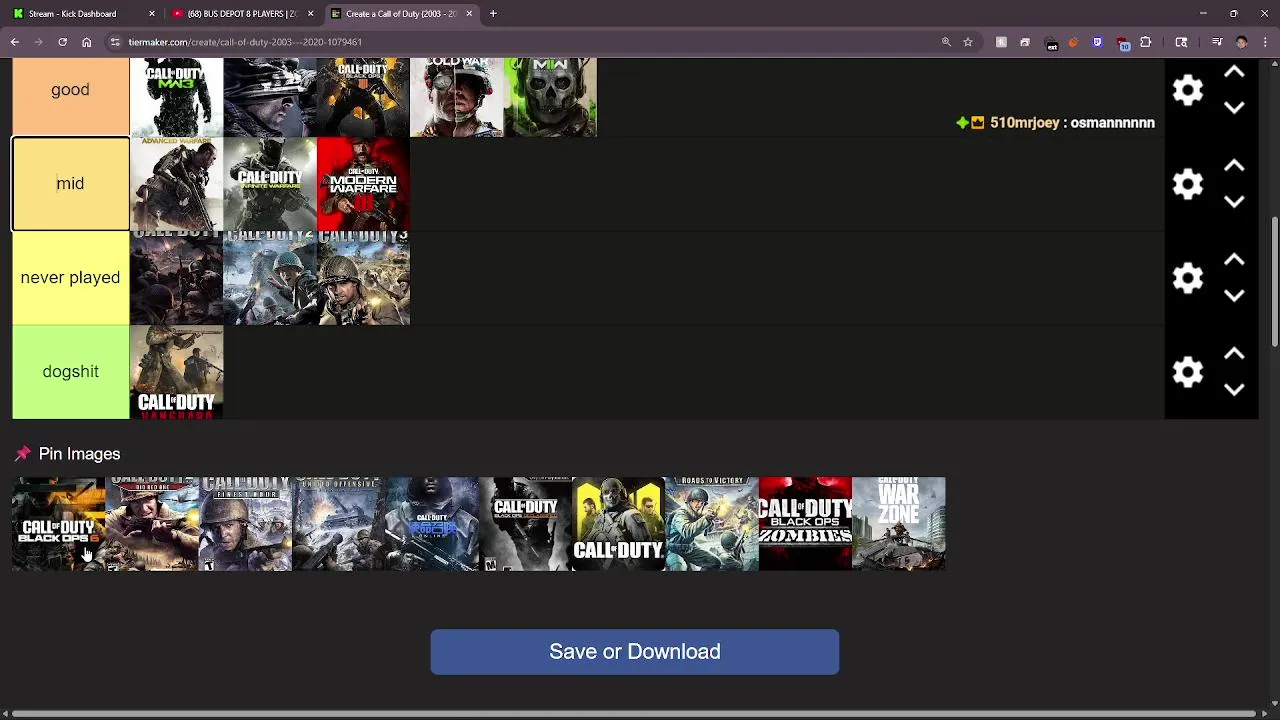Pick the Finest Hour cover thumbnail
1280x720 pixels.
(245, 524)
